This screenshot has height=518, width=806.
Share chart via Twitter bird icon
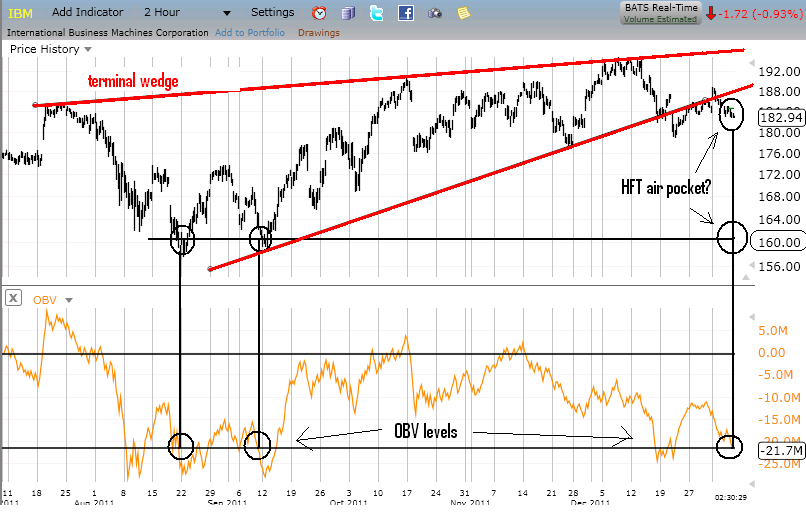[377, 13]
